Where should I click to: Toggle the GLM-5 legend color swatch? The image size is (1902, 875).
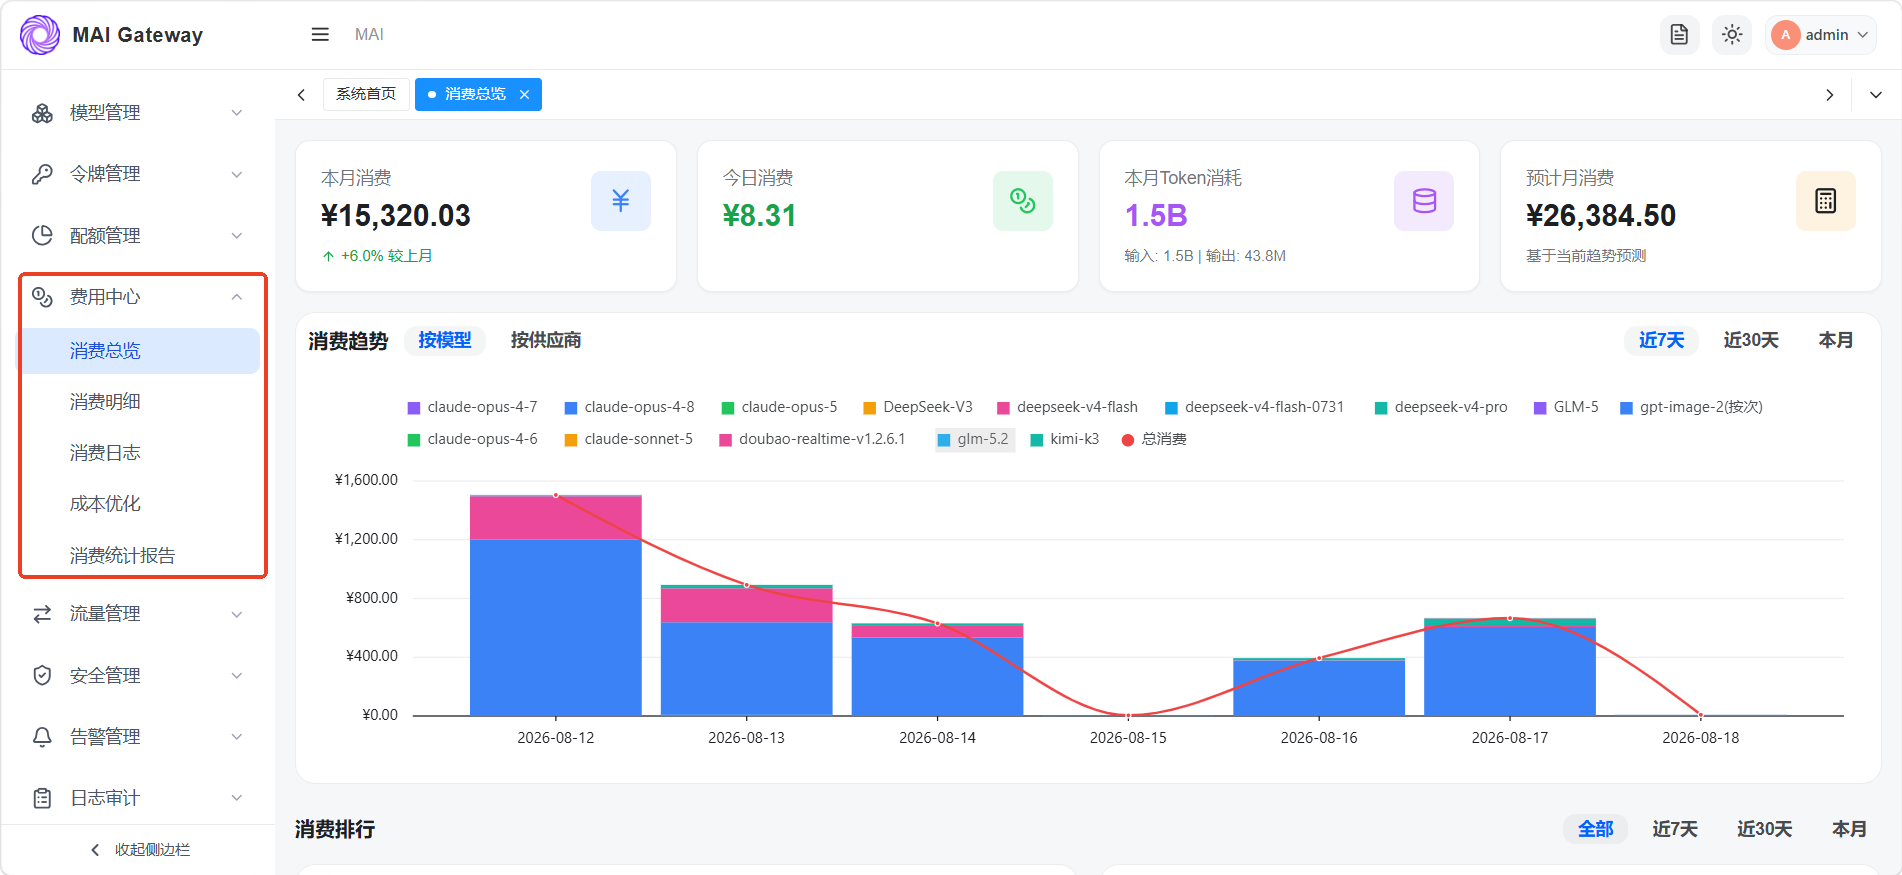[x=1540, y=408]
